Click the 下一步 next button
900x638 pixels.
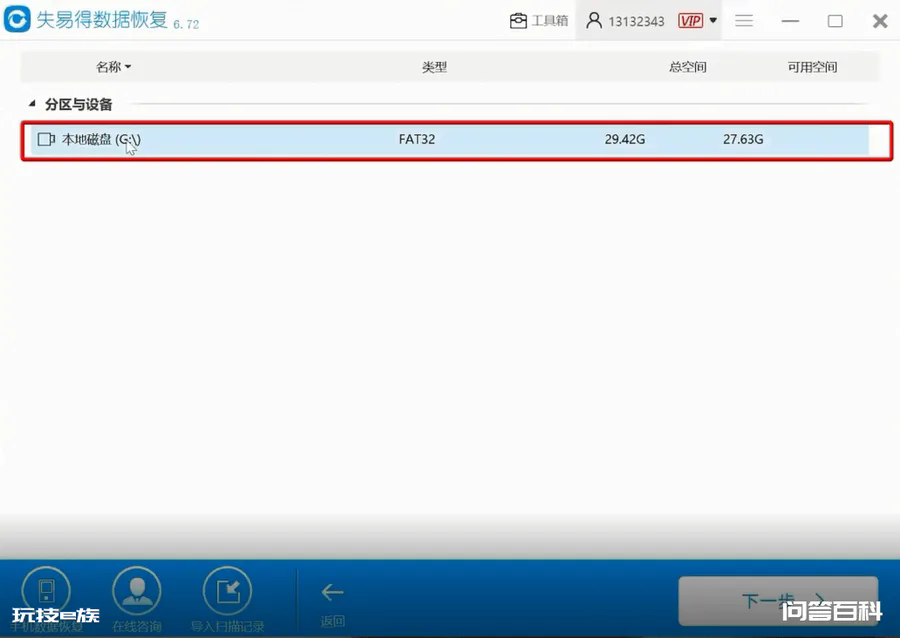[778, 601]
